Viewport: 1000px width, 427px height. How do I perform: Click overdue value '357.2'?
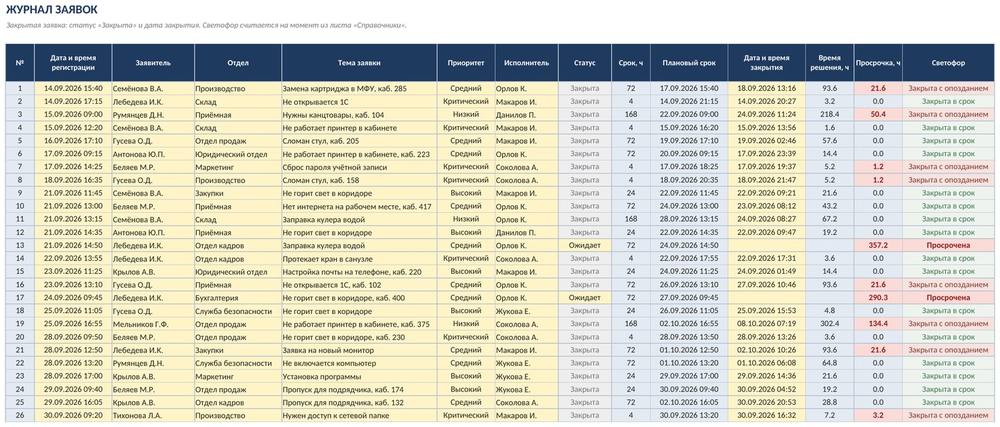[x=878, y=245]
